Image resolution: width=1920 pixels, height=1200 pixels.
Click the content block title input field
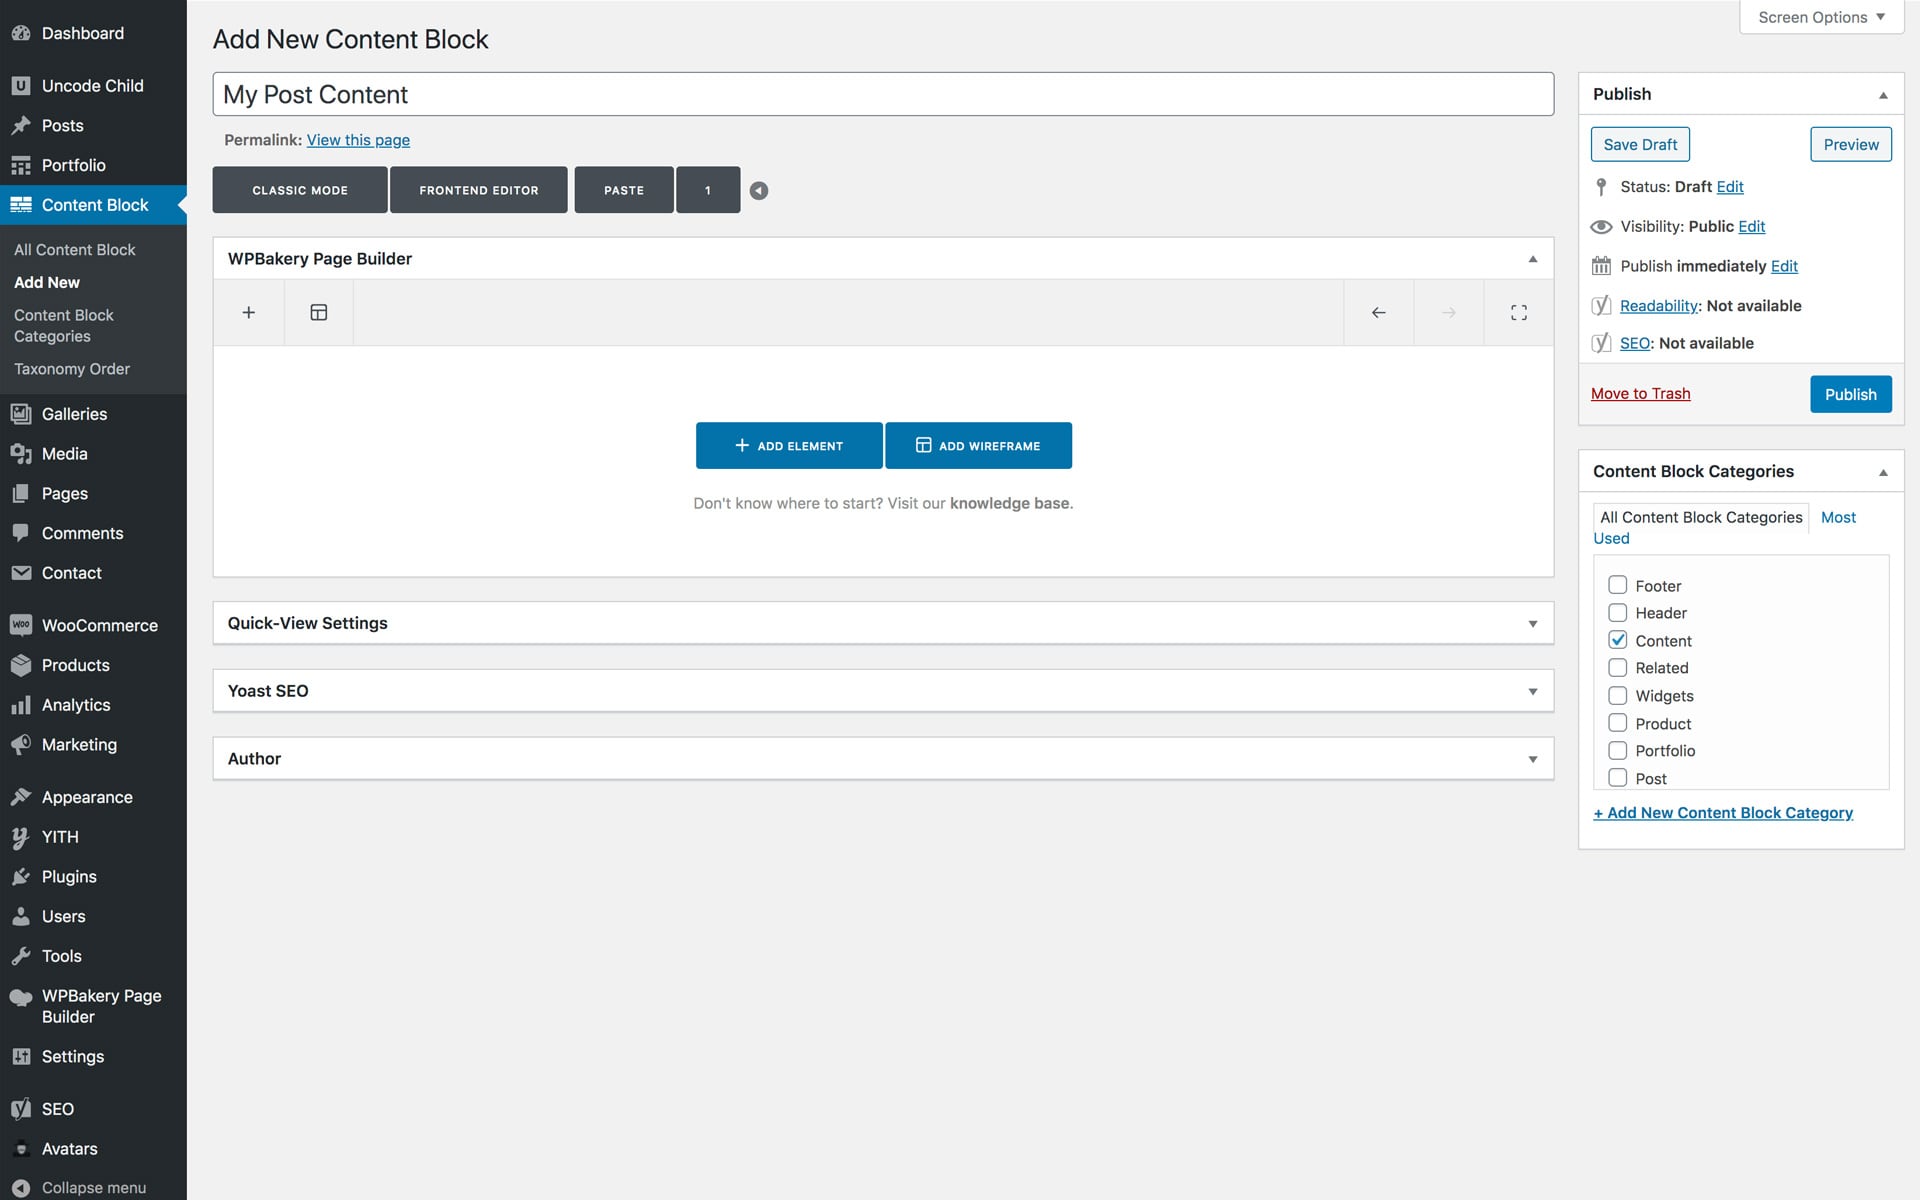click(x=882, y=94)
